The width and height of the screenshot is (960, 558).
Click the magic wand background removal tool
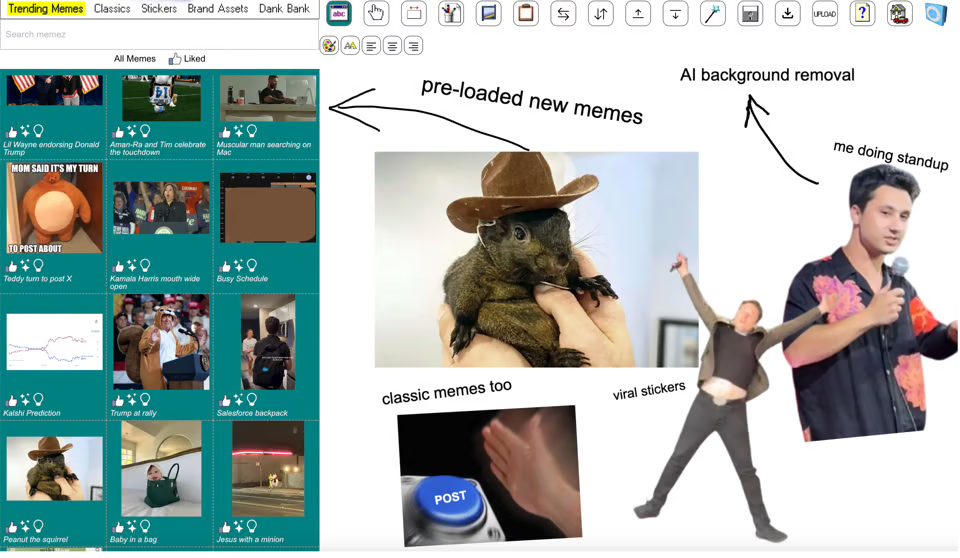[x=713, y=14]
